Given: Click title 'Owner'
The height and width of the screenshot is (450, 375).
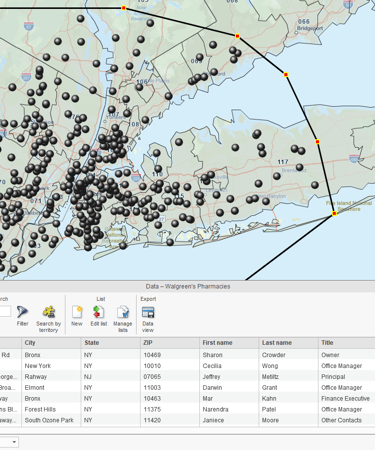Looking at the screenshot, I should click(330, 355).
